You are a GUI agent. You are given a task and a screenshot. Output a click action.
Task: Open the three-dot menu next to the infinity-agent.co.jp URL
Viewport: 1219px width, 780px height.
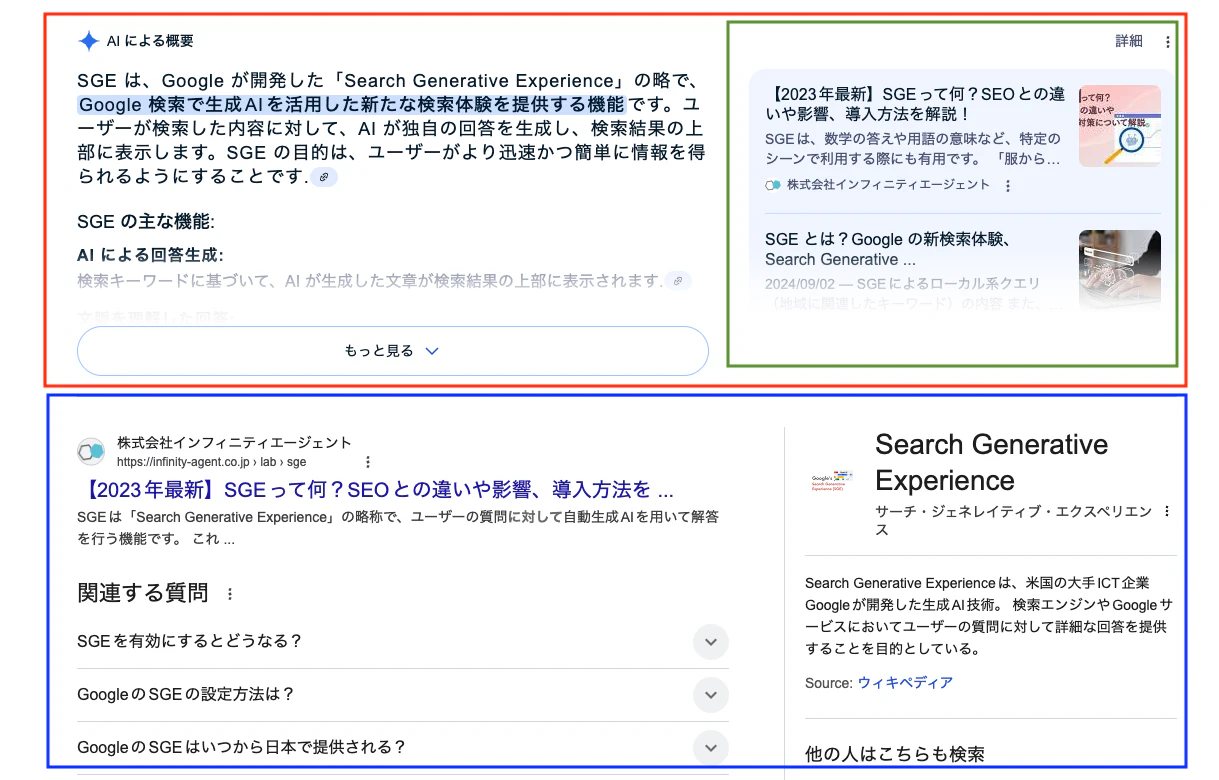click(x=368, y=462)
